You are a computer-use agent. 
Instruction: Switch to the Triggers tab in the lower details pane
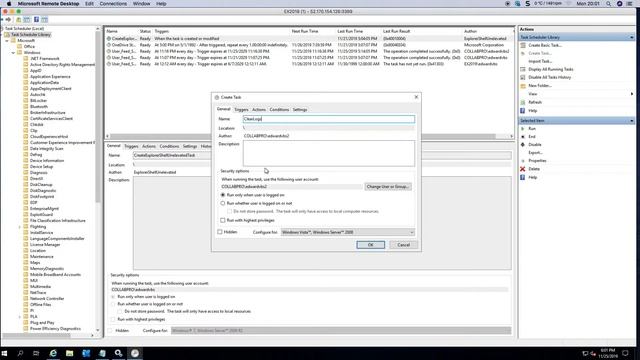(131, 146)
